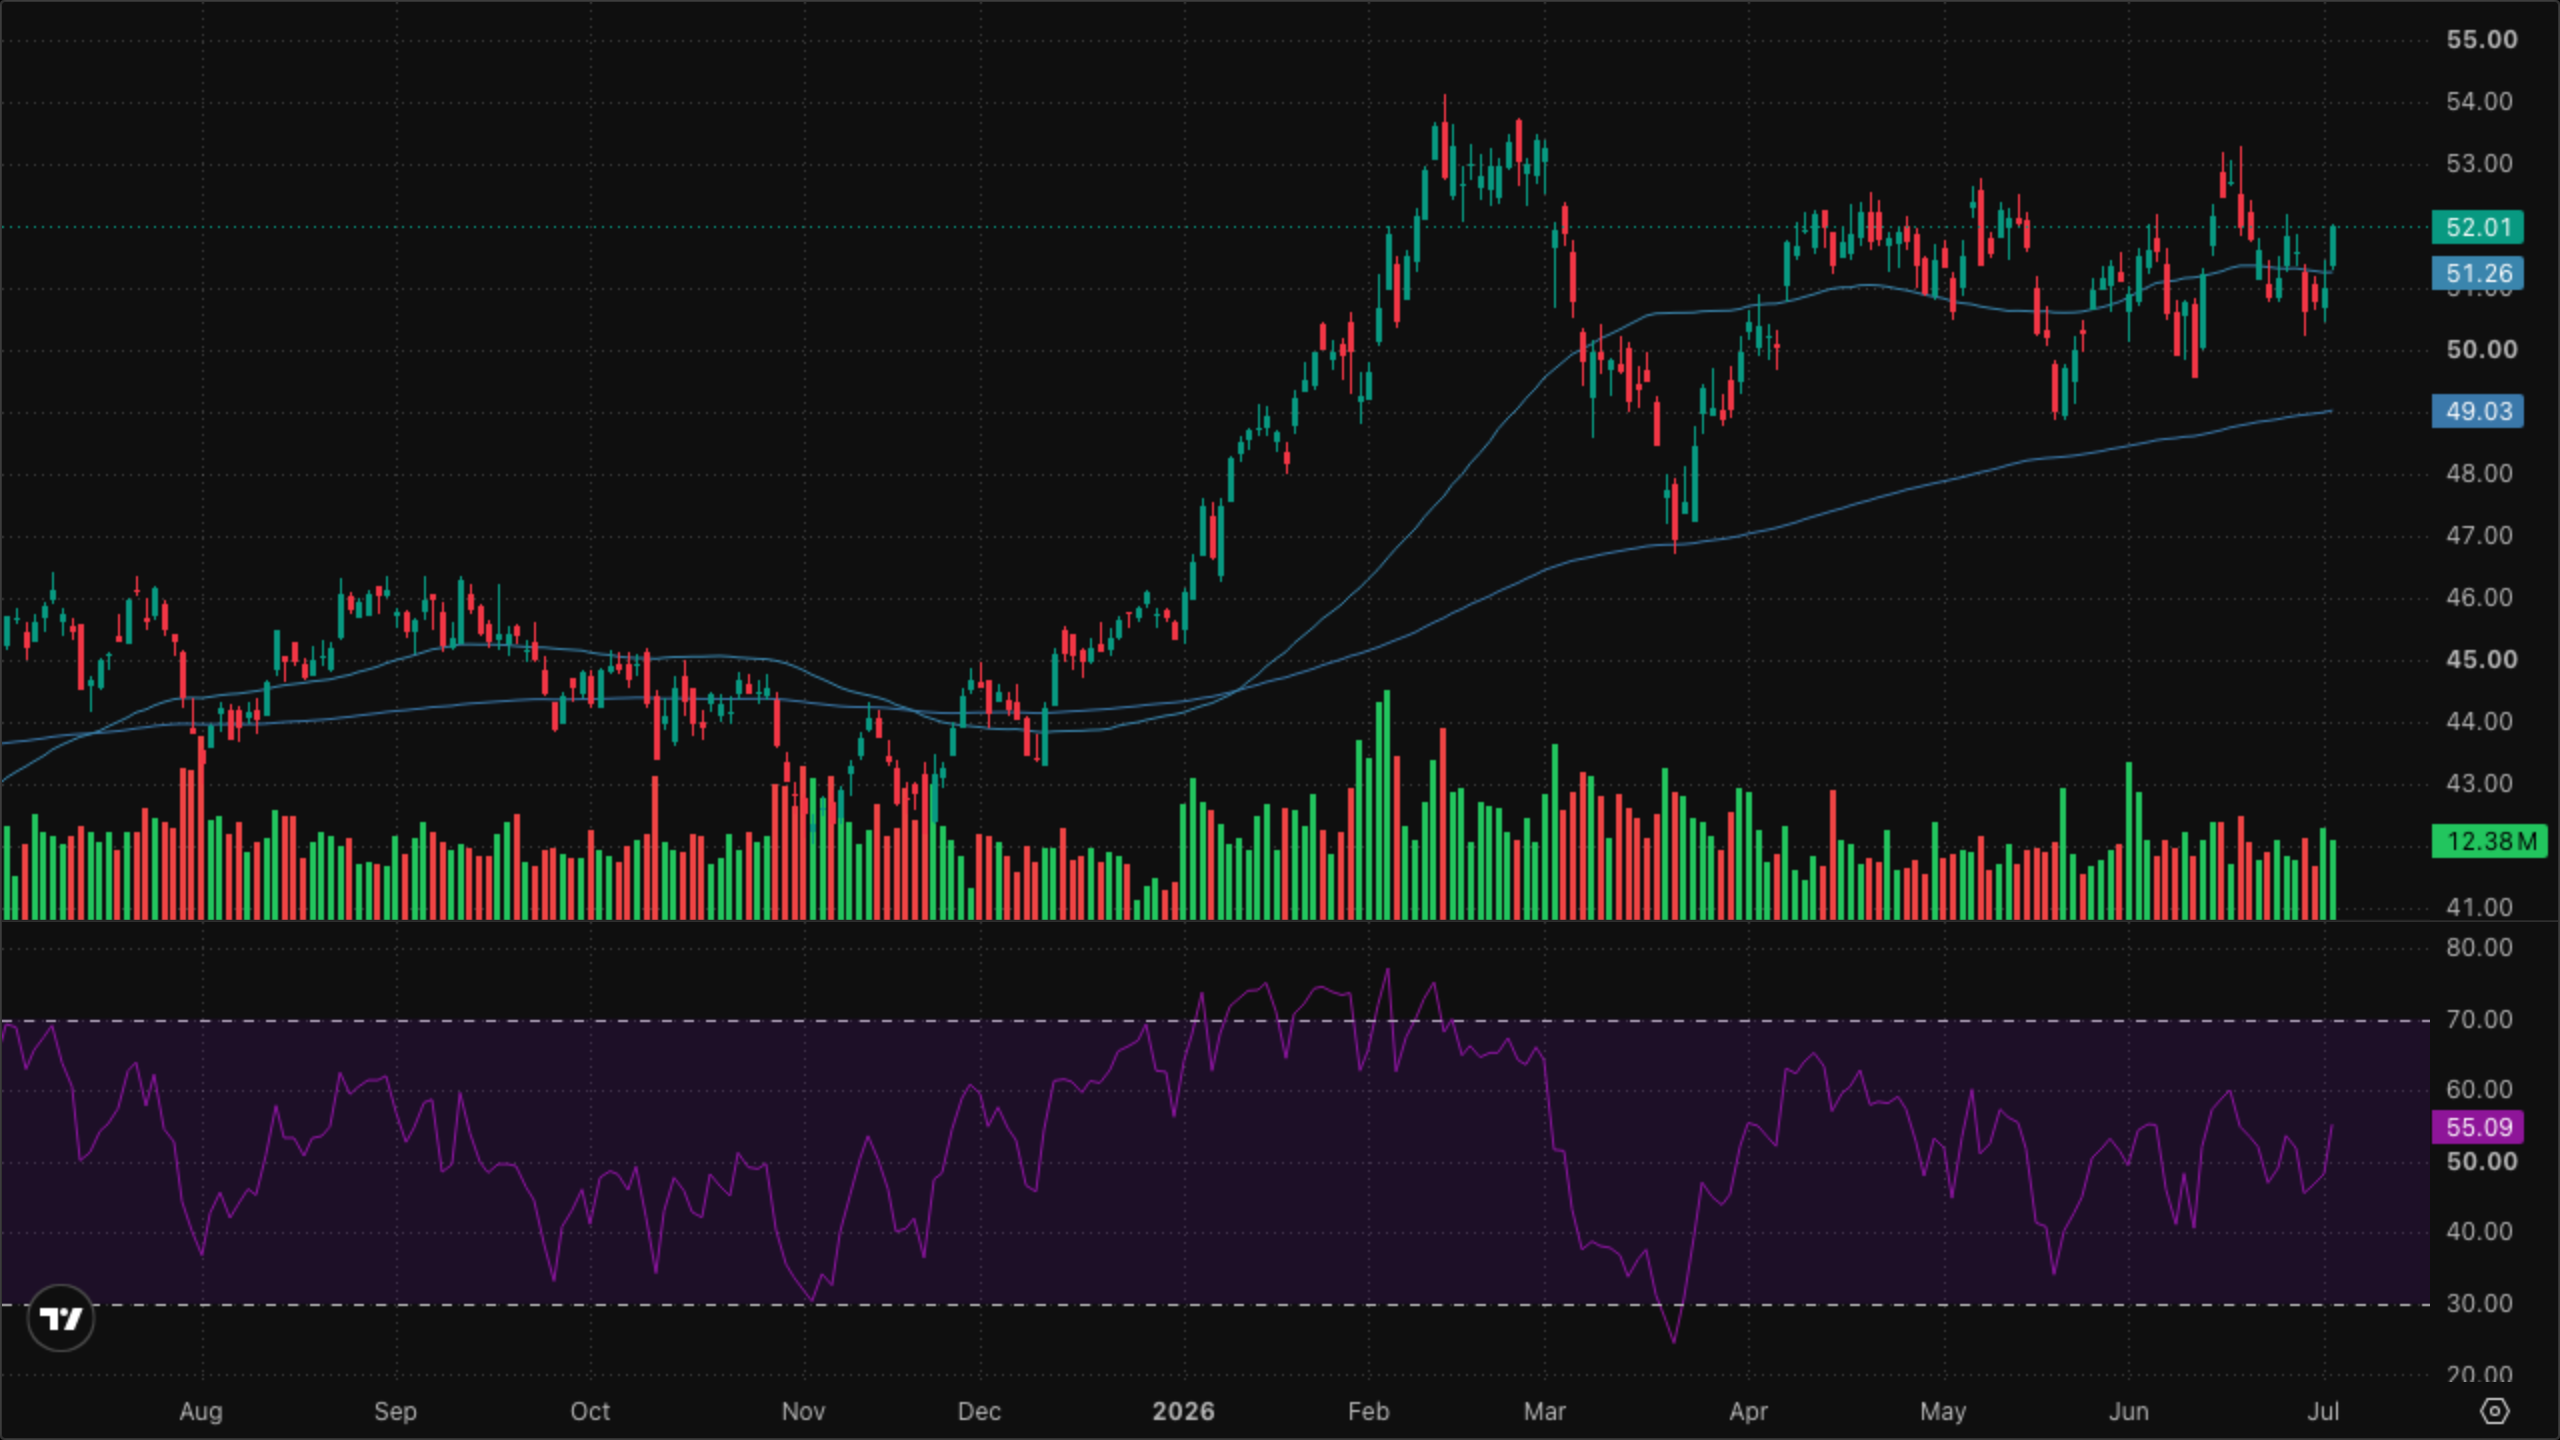
Task: Click the 53.00 price scale label
Action: [x=2480, y=163]
